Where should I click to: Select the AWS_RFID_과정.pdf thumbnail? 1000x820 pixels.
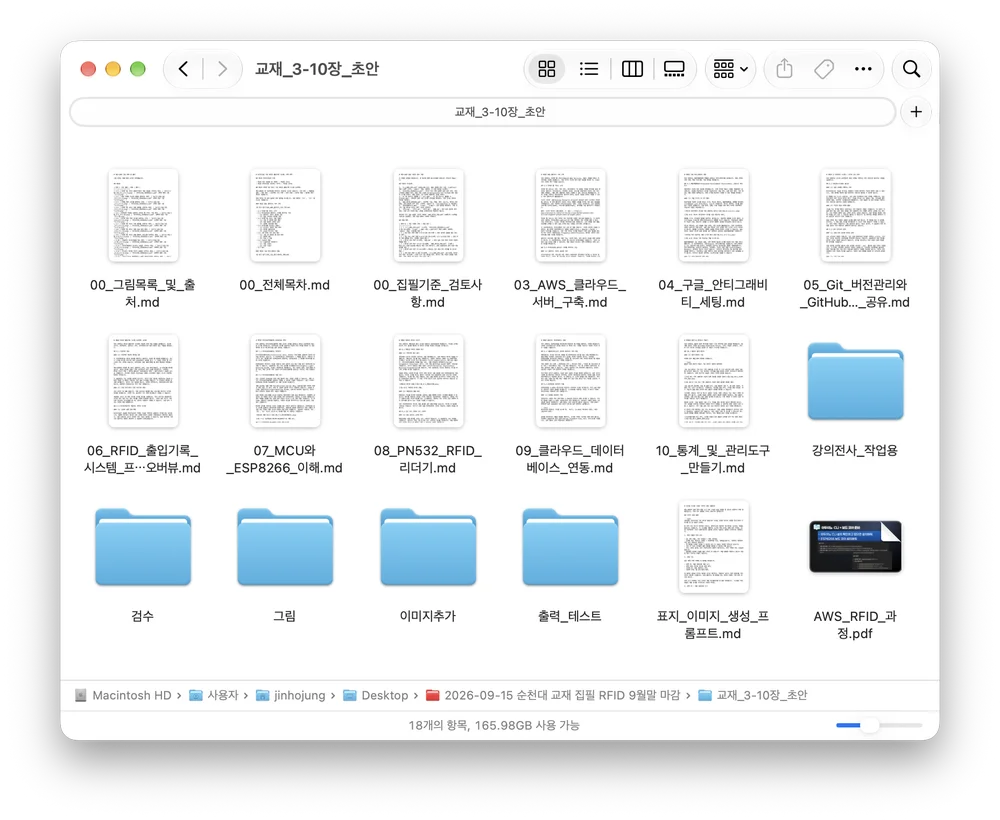(x=855, y=546)
